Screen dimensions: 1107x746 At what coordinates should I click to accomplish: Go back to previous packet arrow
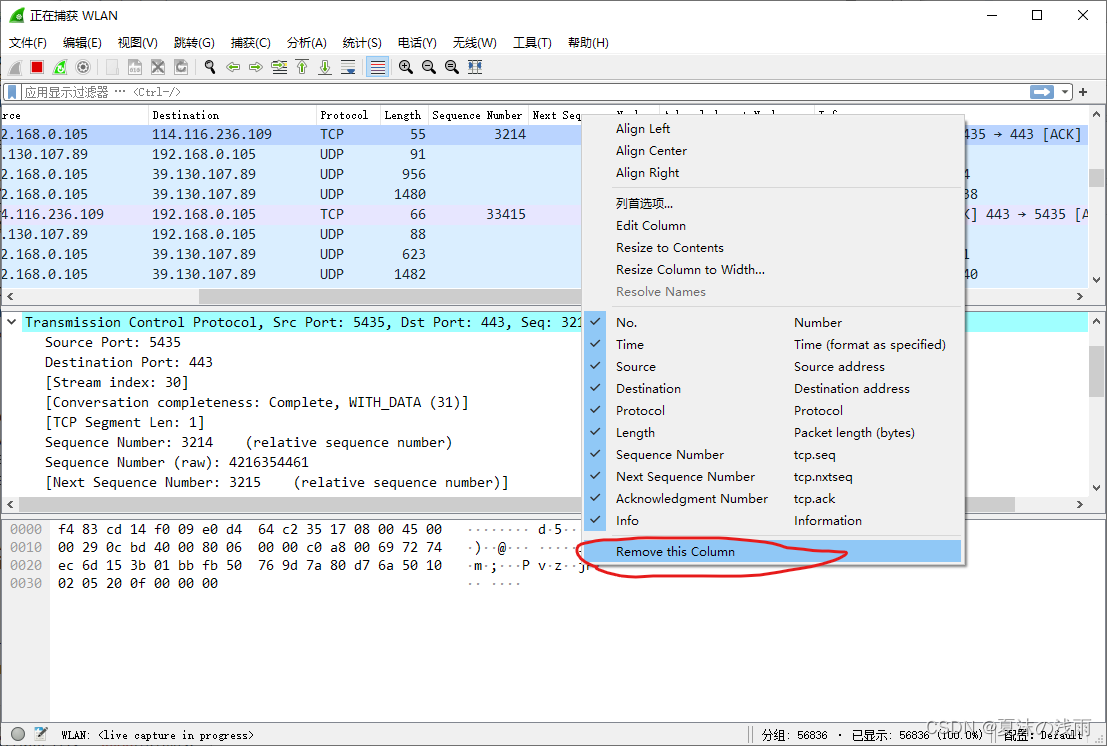click(x=232, y=67)
